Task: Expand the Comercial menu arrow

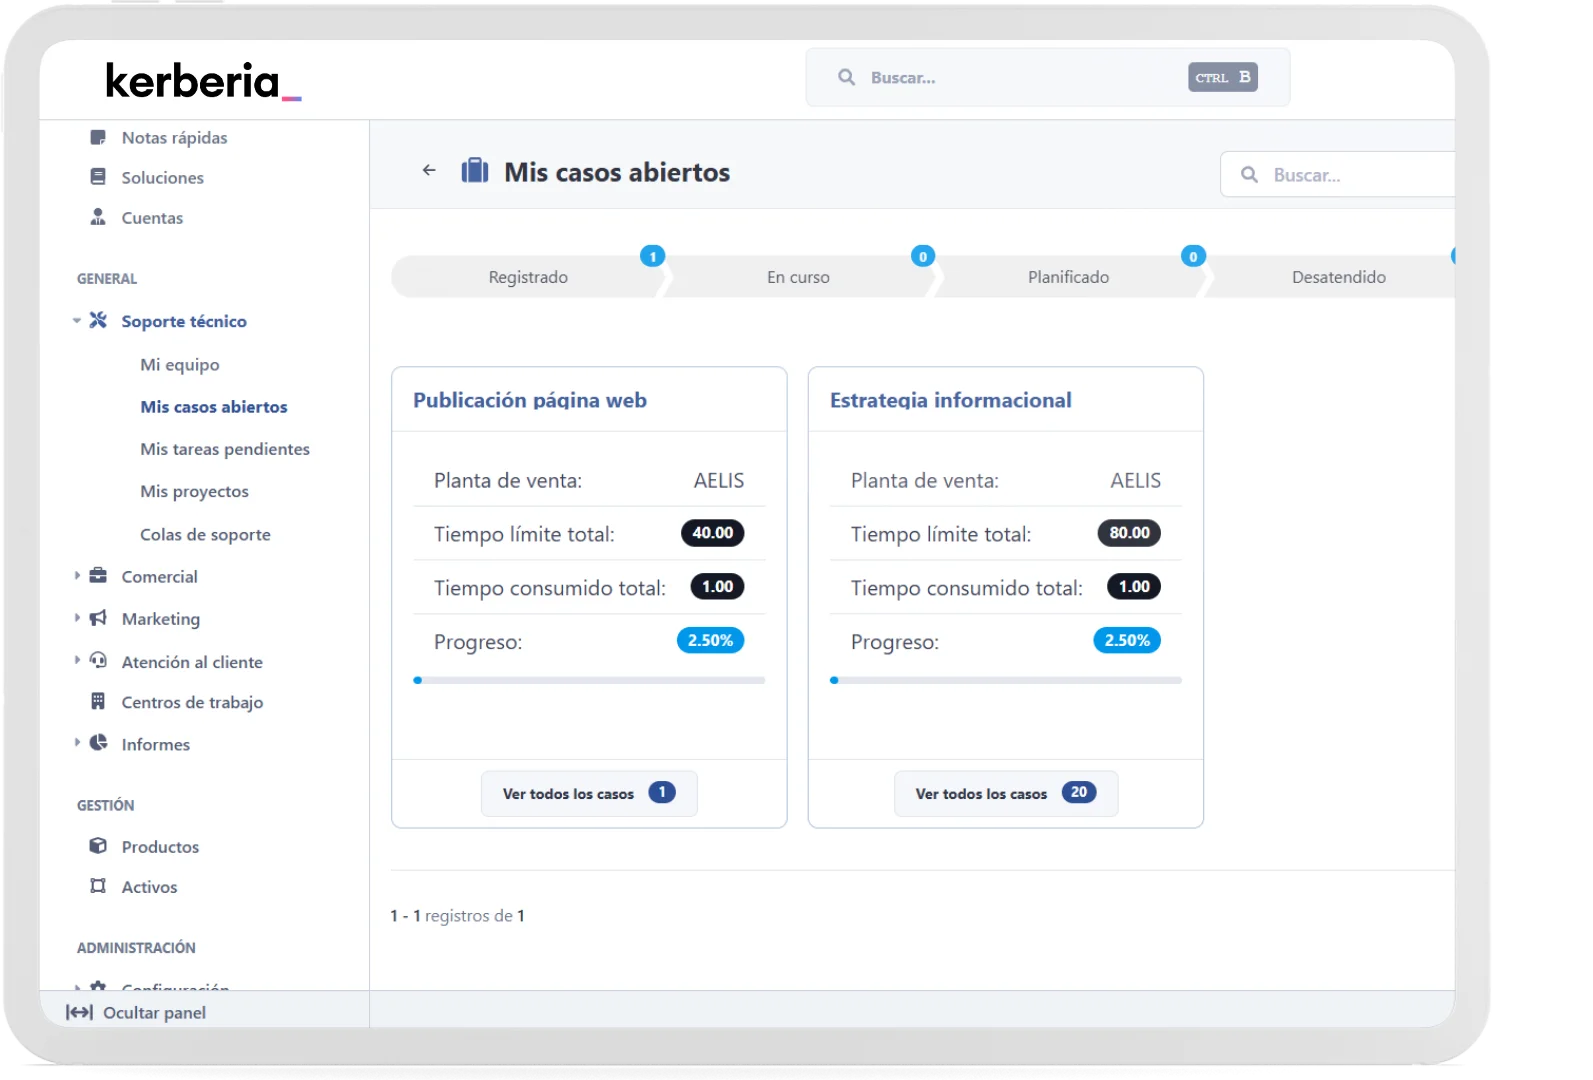Action: (x=77, y=575)
